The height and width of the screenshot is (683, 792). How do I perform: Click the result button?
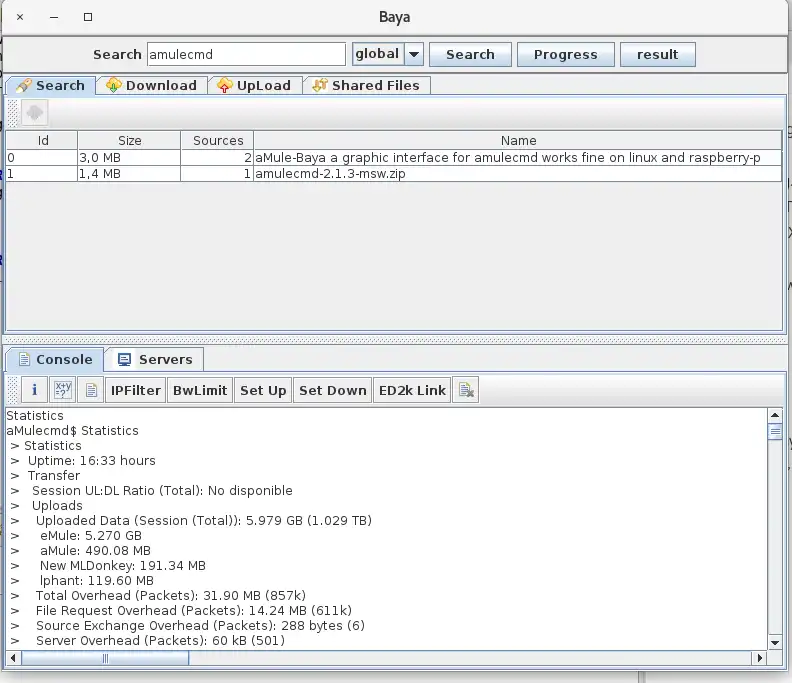coord(658,54)
